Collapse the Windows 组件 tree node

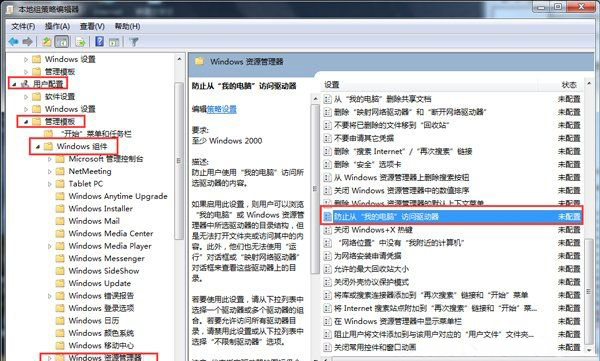(38, 147)
